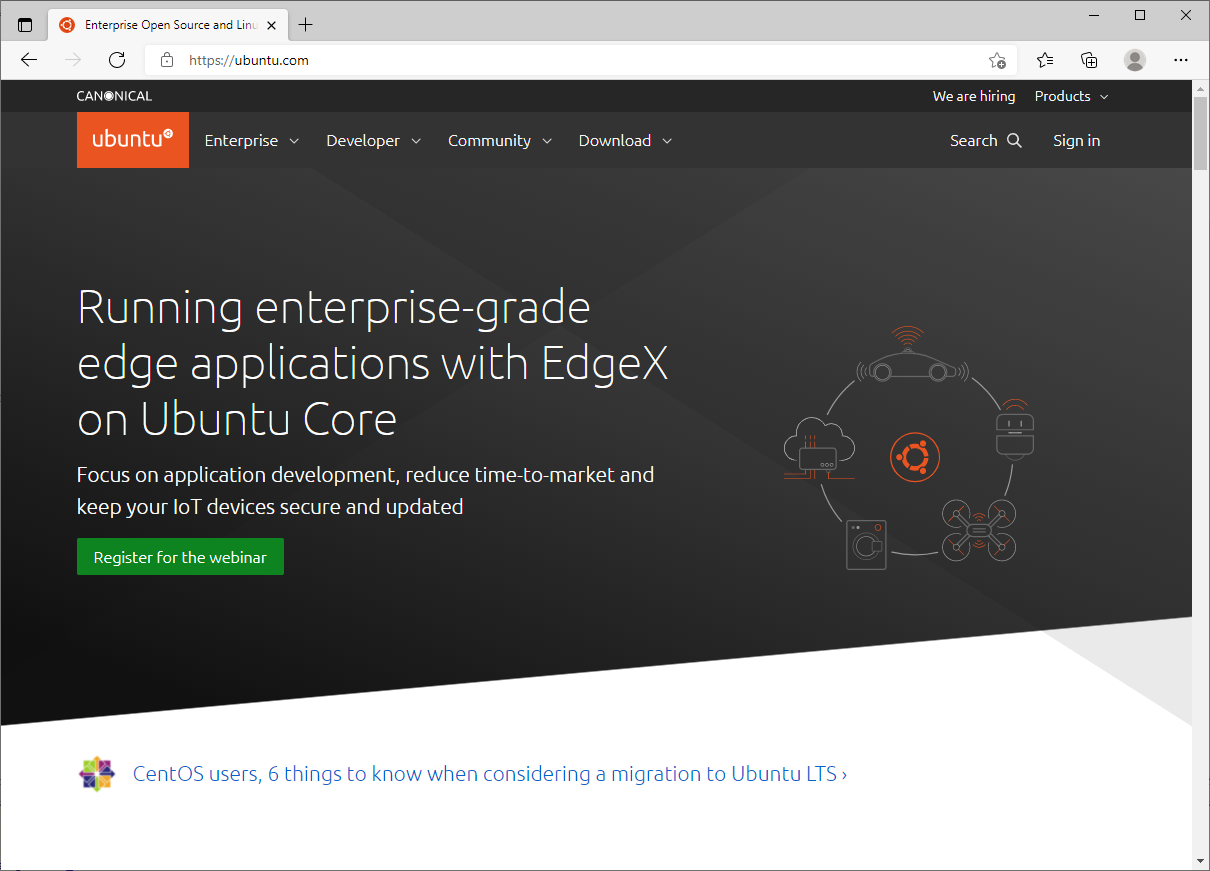Viewport: 1210px width, 871px height.
Task: Click the Sign in link
Action: 1076,140
